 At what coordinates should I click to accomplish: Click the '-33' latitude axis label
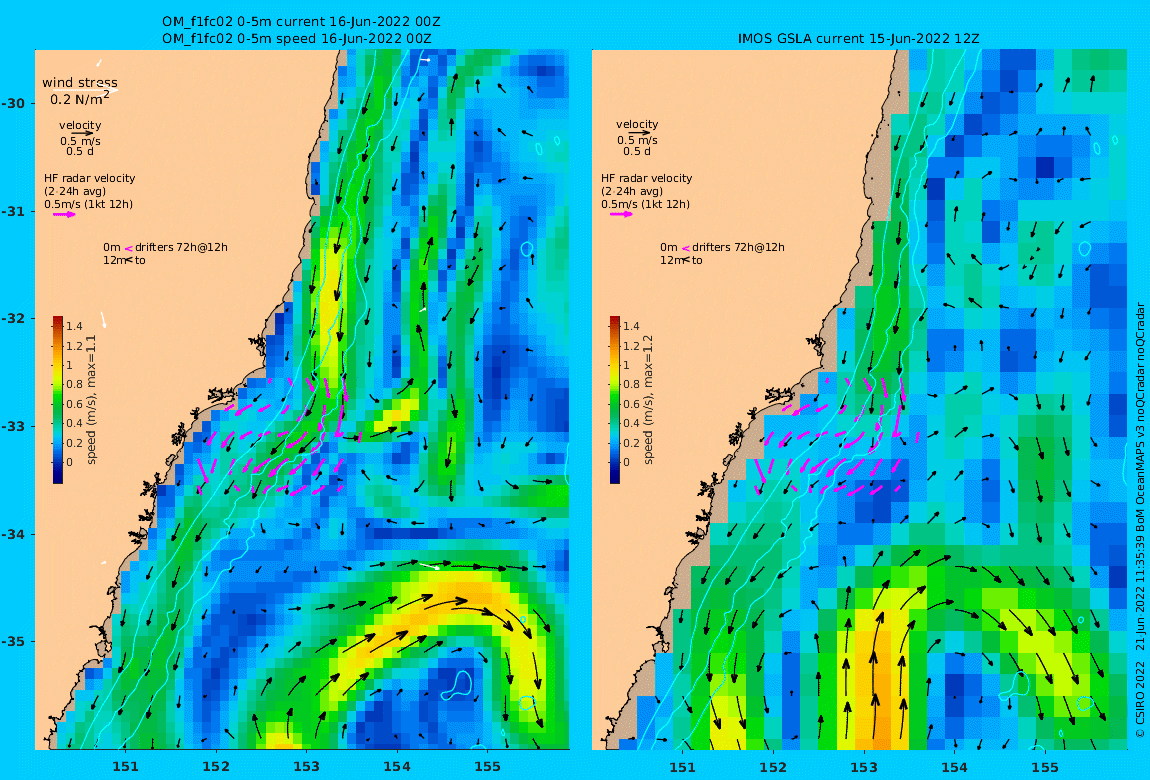click(x=13, y=426)
